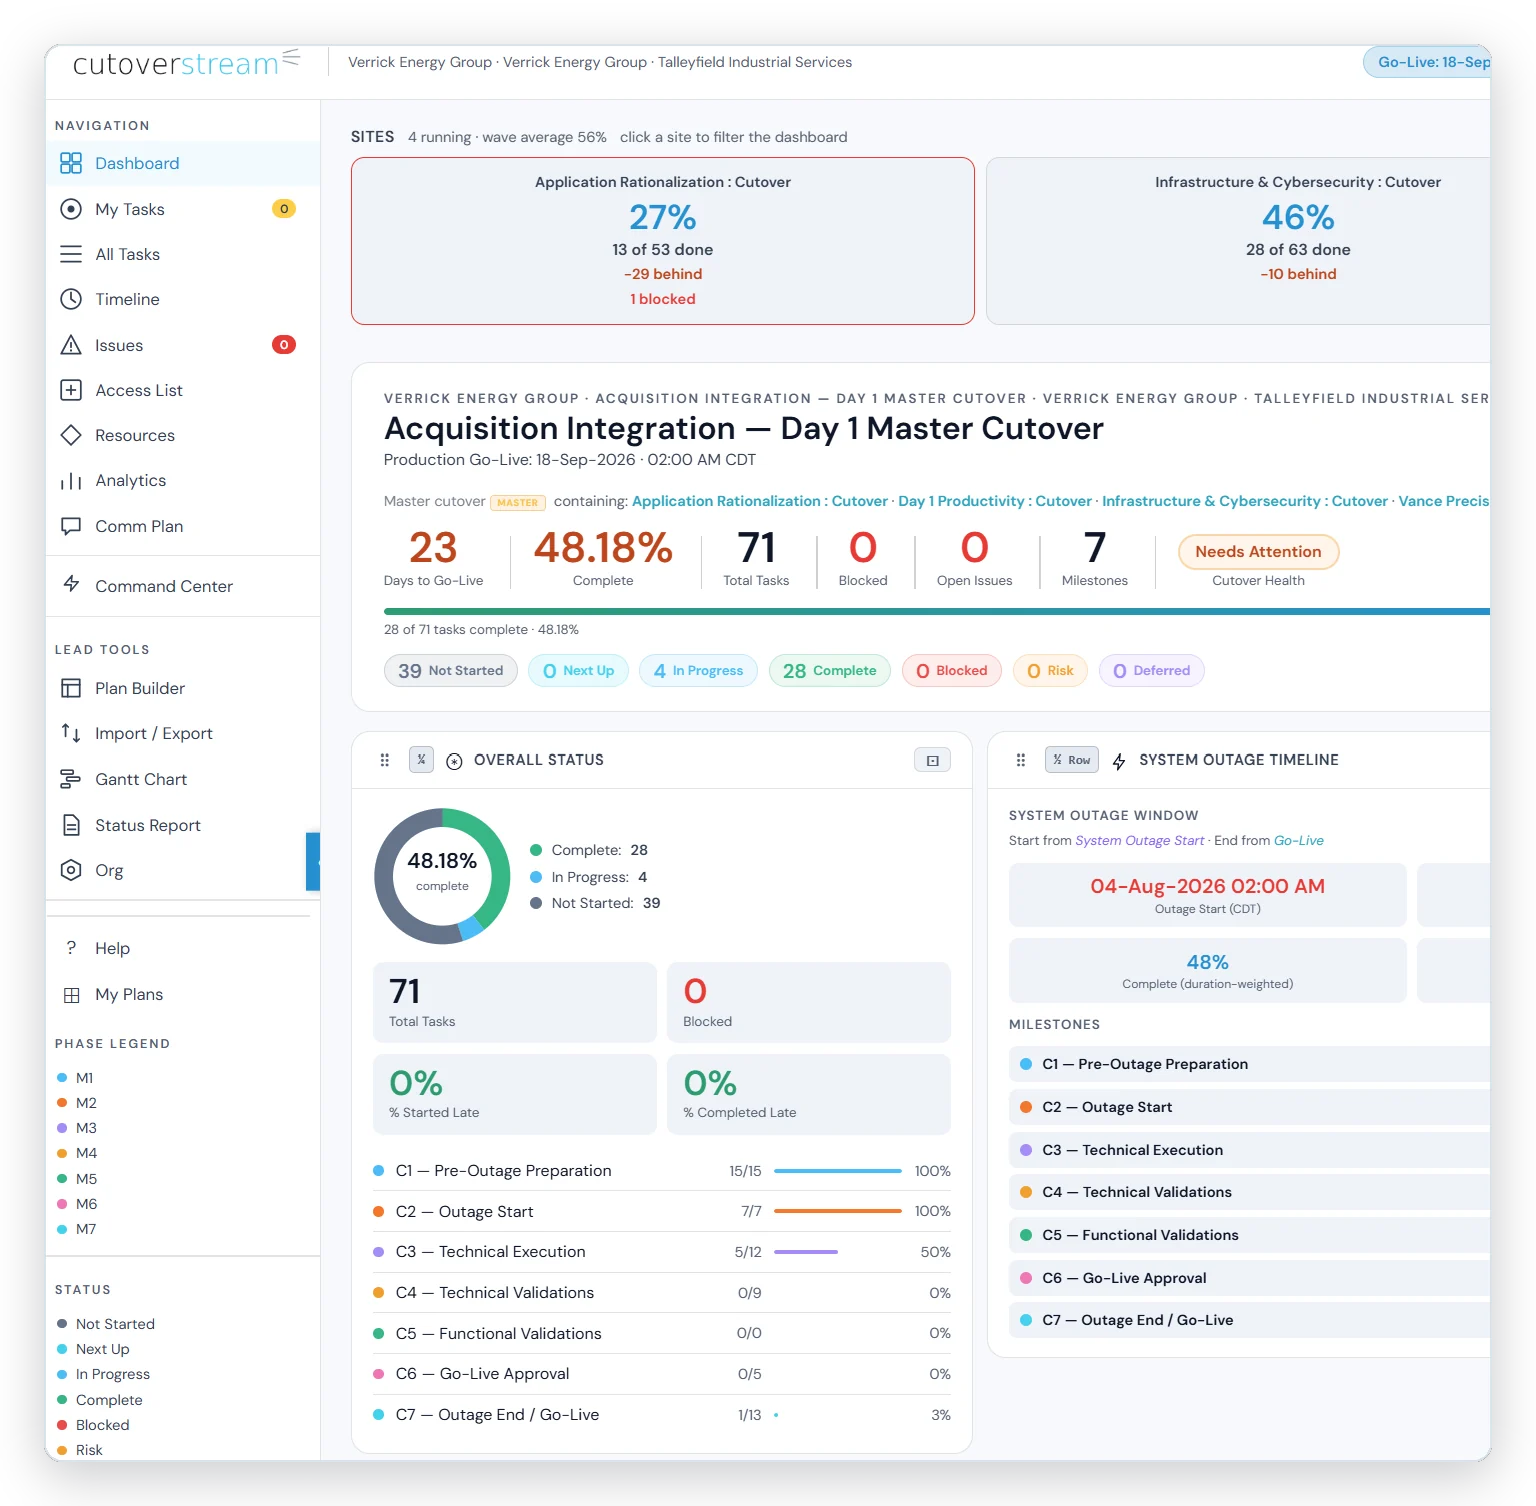Go to All Tasks page

pyautogui.click(x=183, y=254)
